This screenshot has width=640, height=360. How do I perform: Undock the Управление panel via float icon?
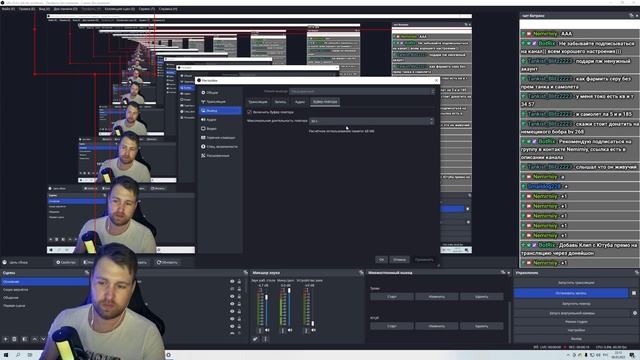click(x=636, y=272)
